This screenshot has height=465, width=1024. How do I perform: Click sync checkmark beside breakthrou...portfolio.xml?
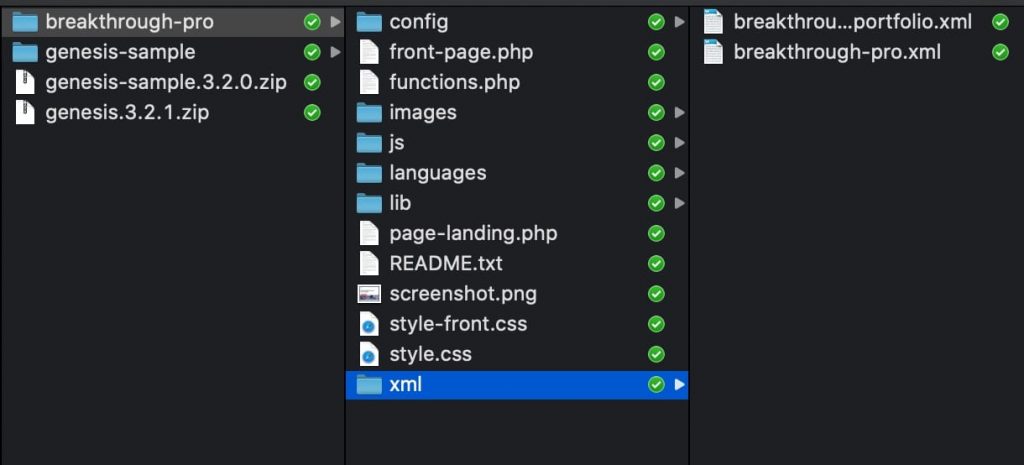(1000, 22)
